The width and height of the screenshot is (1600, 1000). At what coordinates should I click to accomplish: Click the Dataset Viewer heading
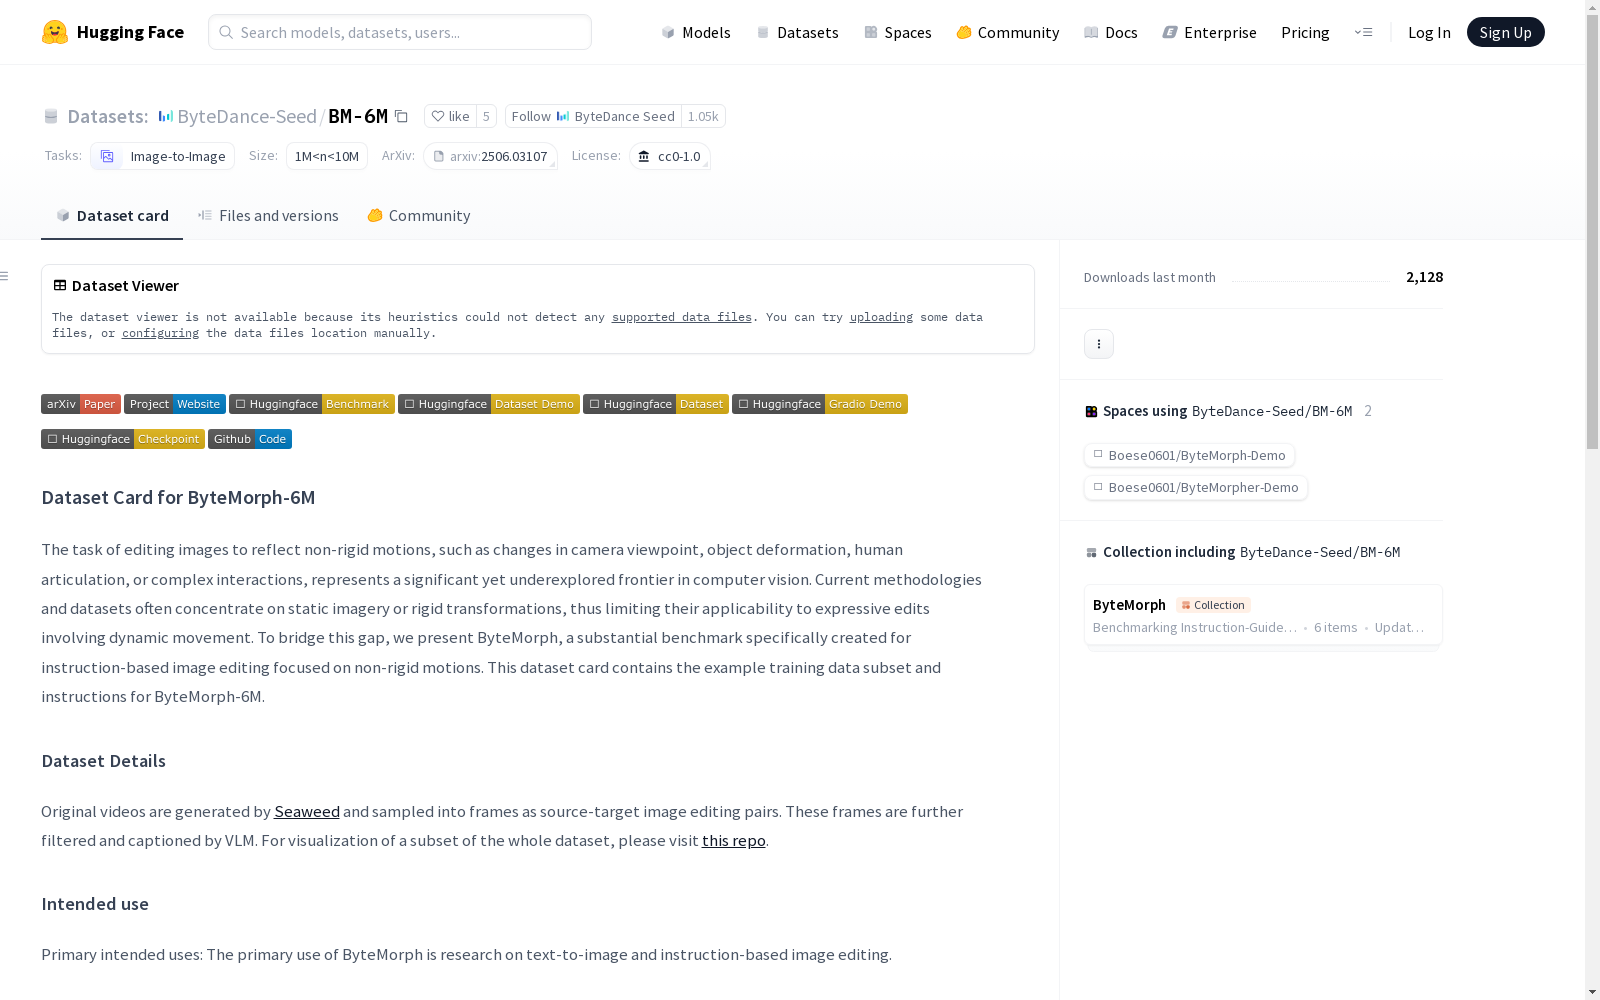[x=125, y=285]
